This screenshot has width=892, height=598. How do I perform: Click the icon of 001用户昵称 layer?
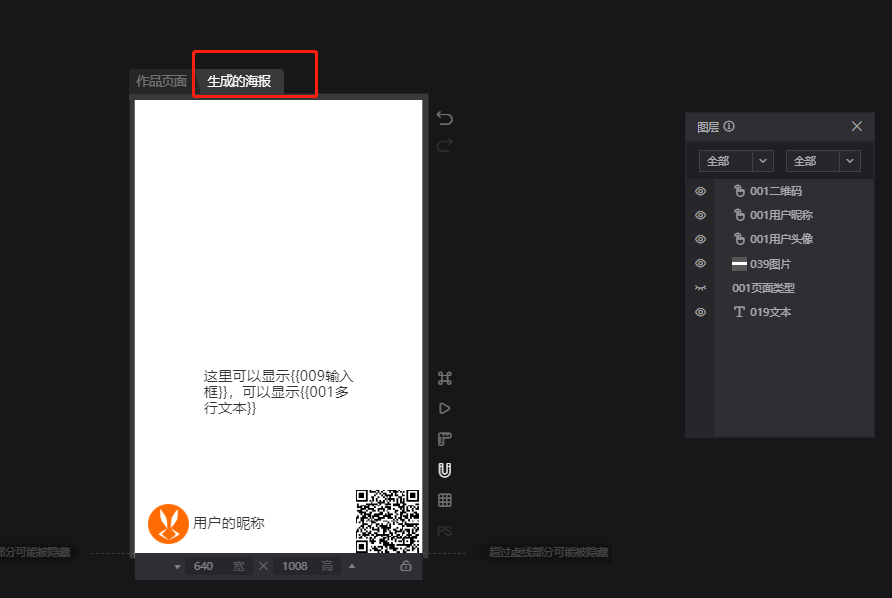(x=739, y=215)
